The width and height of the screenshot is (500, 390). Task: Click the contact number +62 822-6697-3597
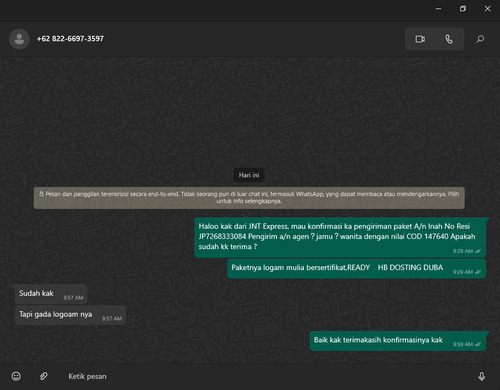[70, 39]
